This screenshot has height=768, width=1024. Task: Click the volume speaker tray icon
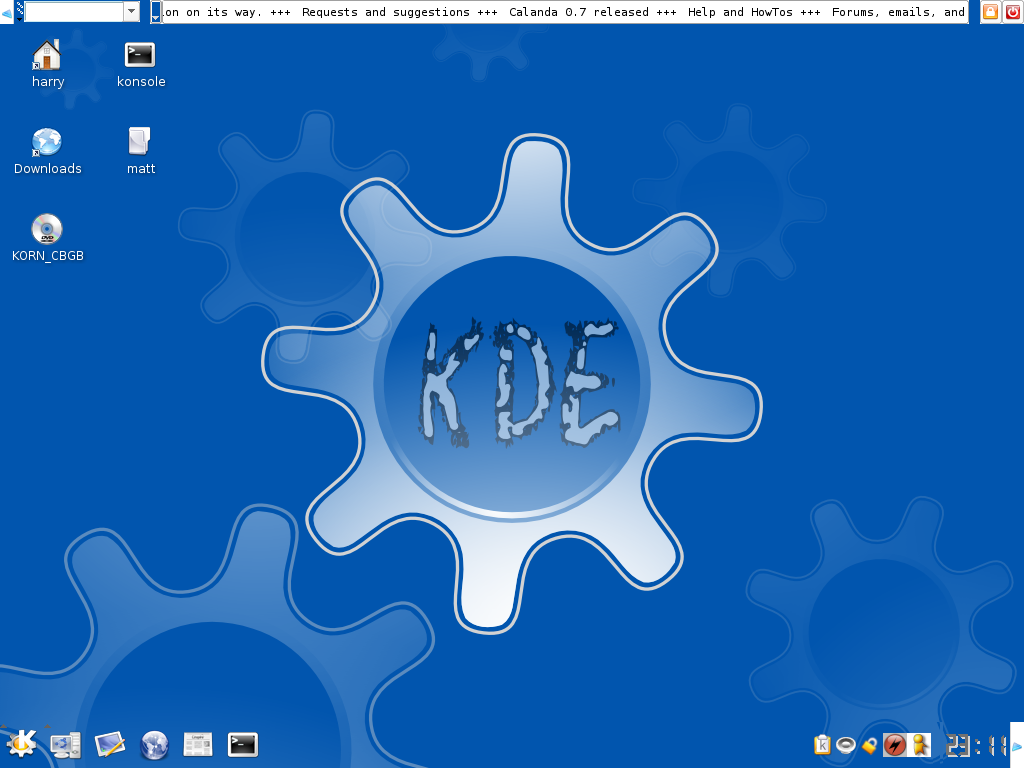click(x=846, y=744)
